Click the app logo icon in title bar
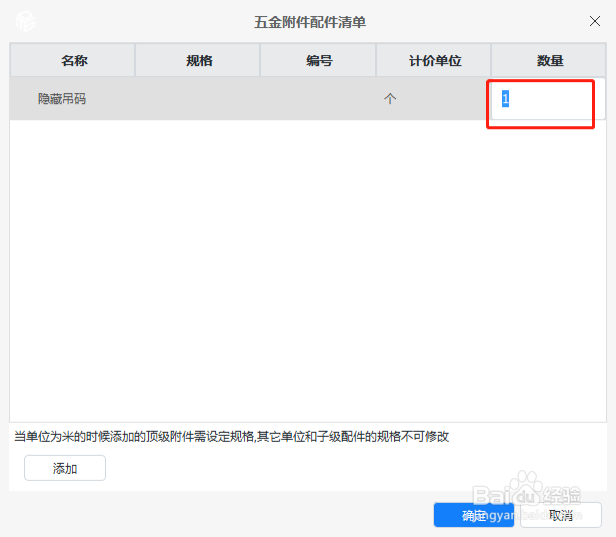The height and width of the screenshot is (537, 616). pyautogui.click(x=26, y=22)
